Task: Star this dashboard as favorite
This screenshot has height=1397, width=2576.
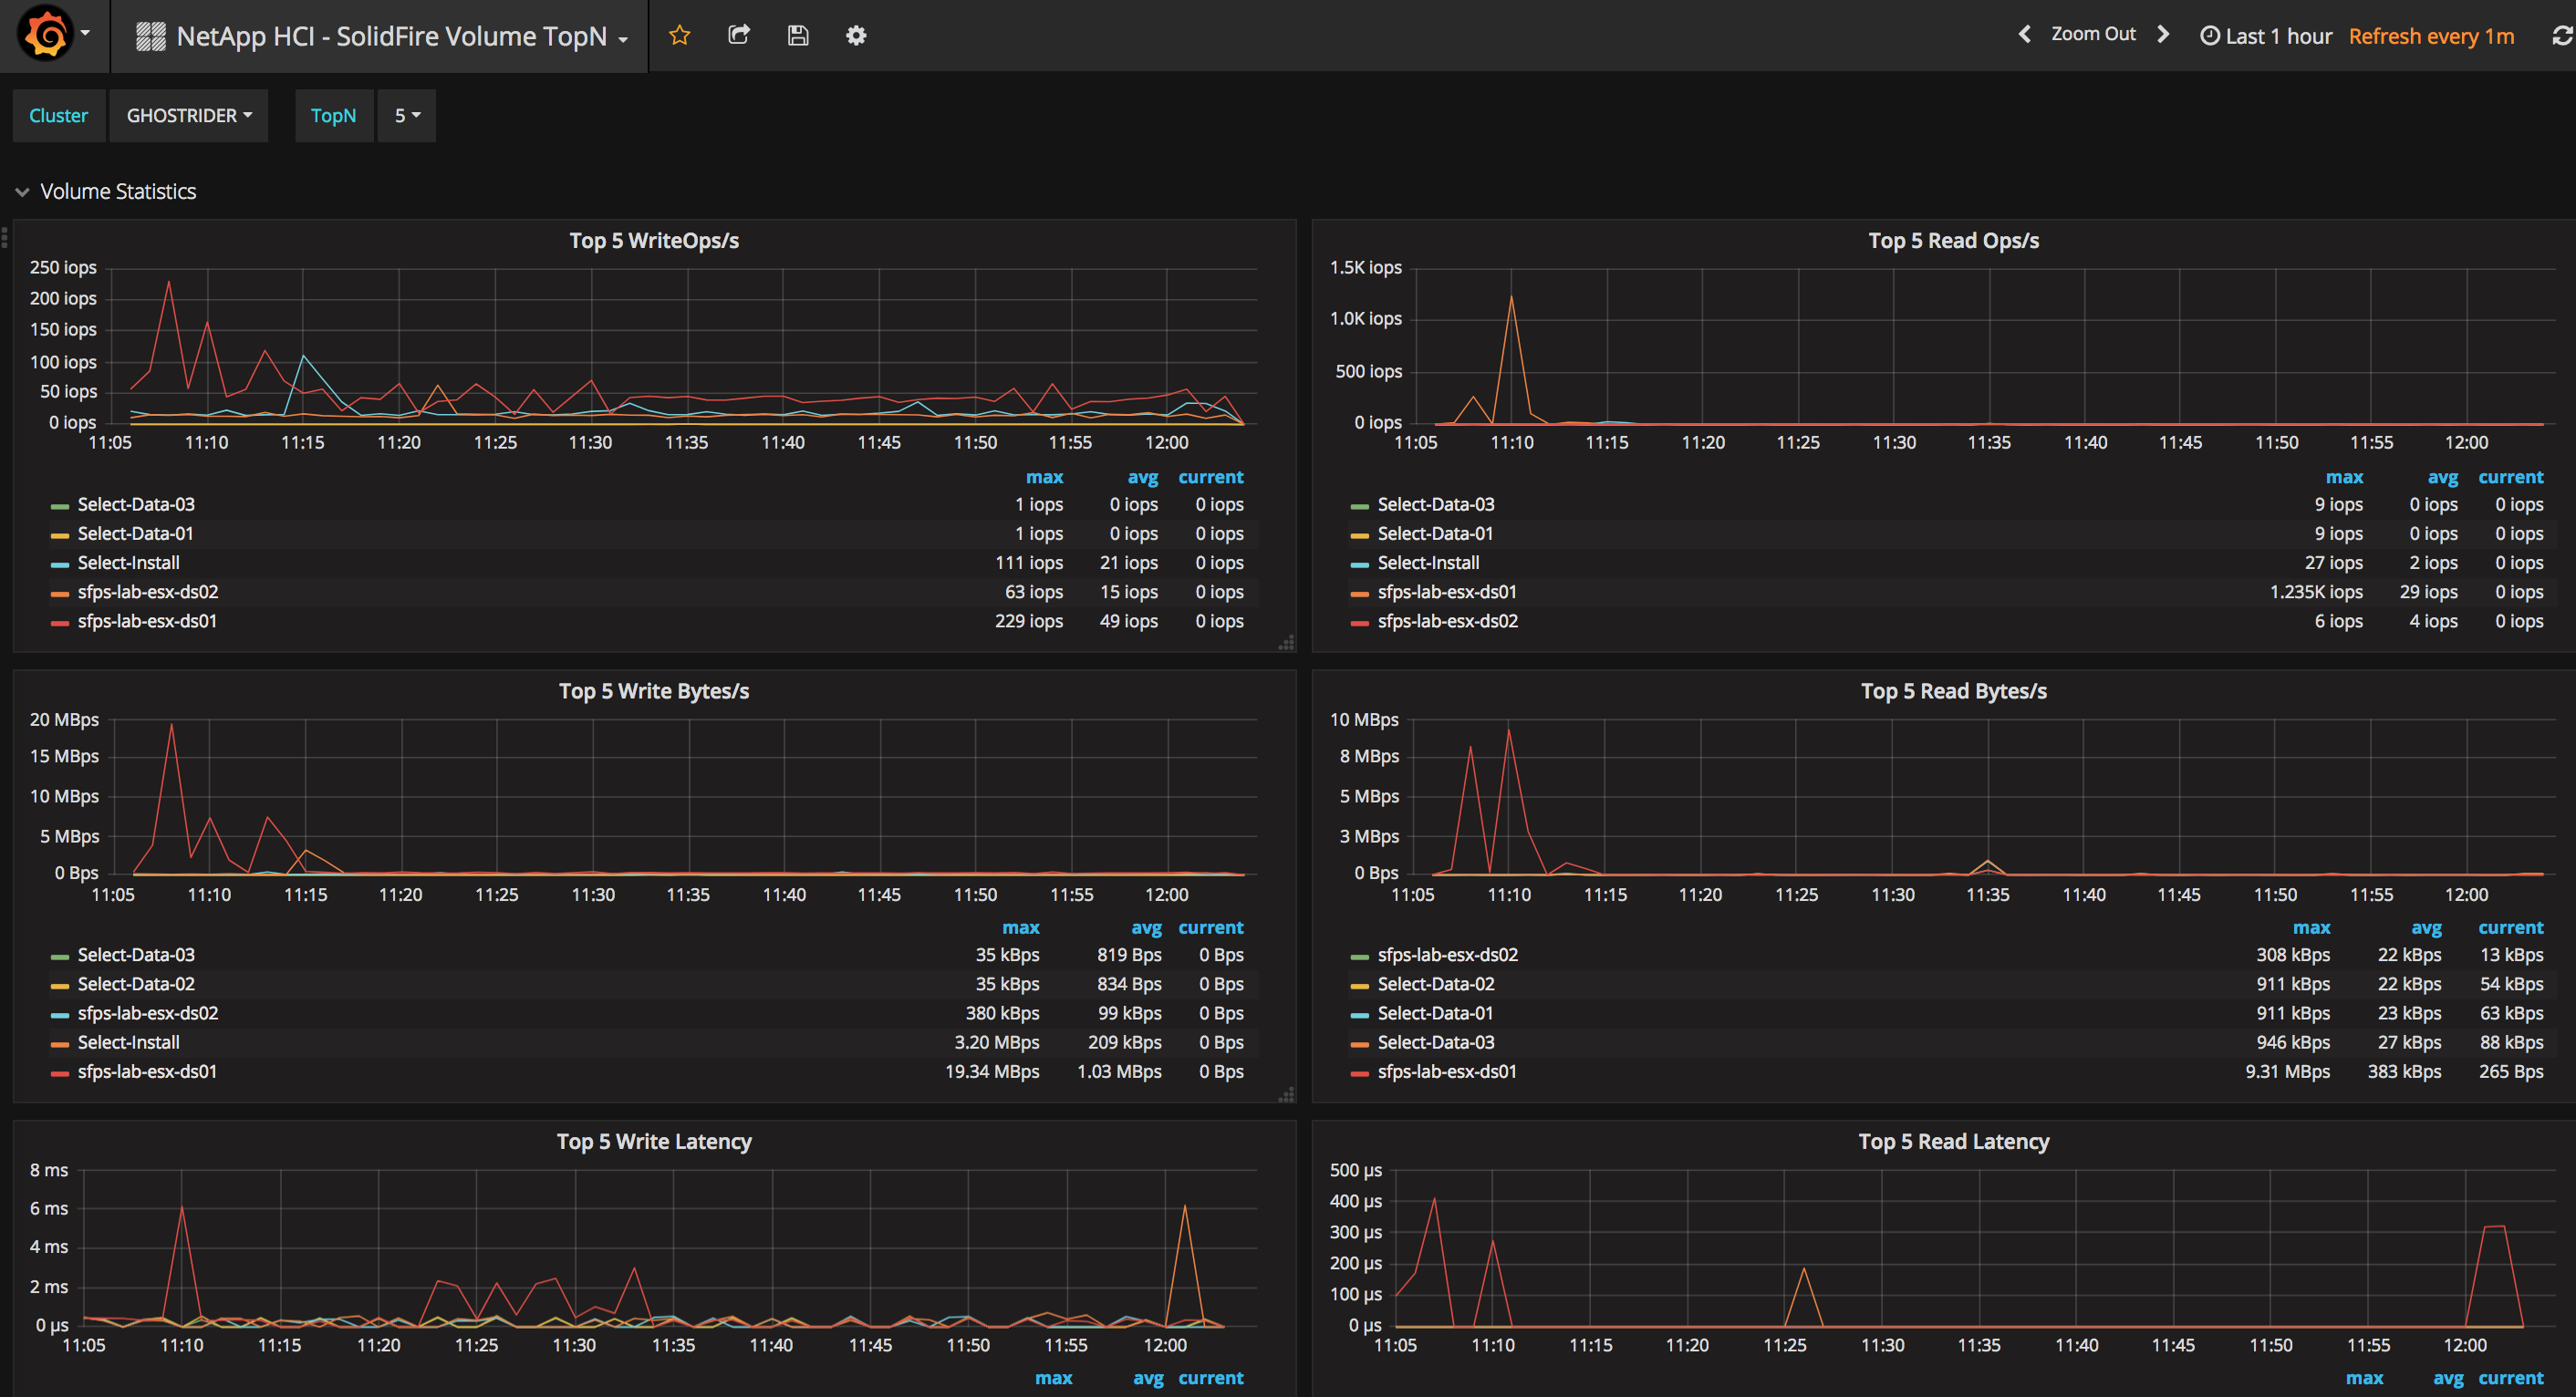Action: coord(680,35)
